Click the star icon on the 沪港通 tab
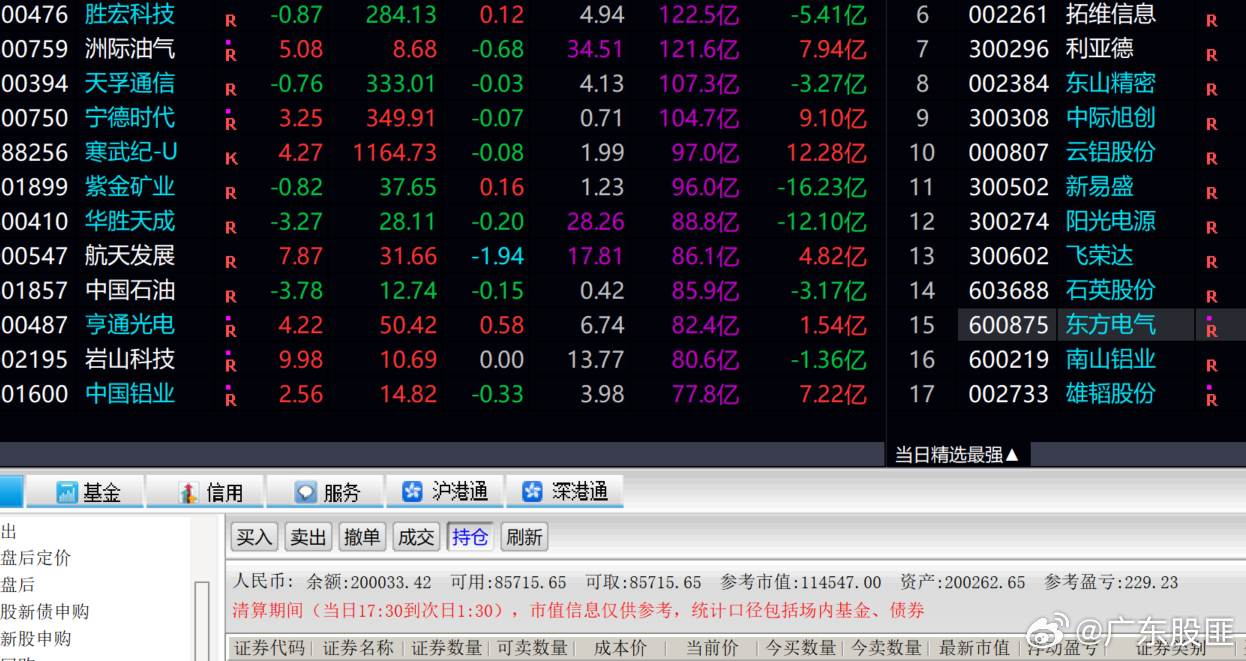Viewport: 1246px width, 661px height. (414, 491)
